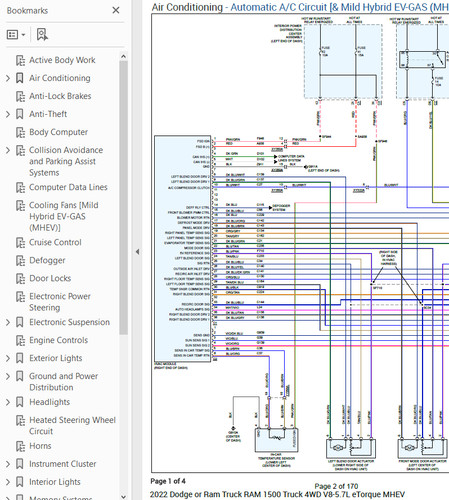Open Ground and Power Distribution bookmark
449x500 pixels.
63,382
